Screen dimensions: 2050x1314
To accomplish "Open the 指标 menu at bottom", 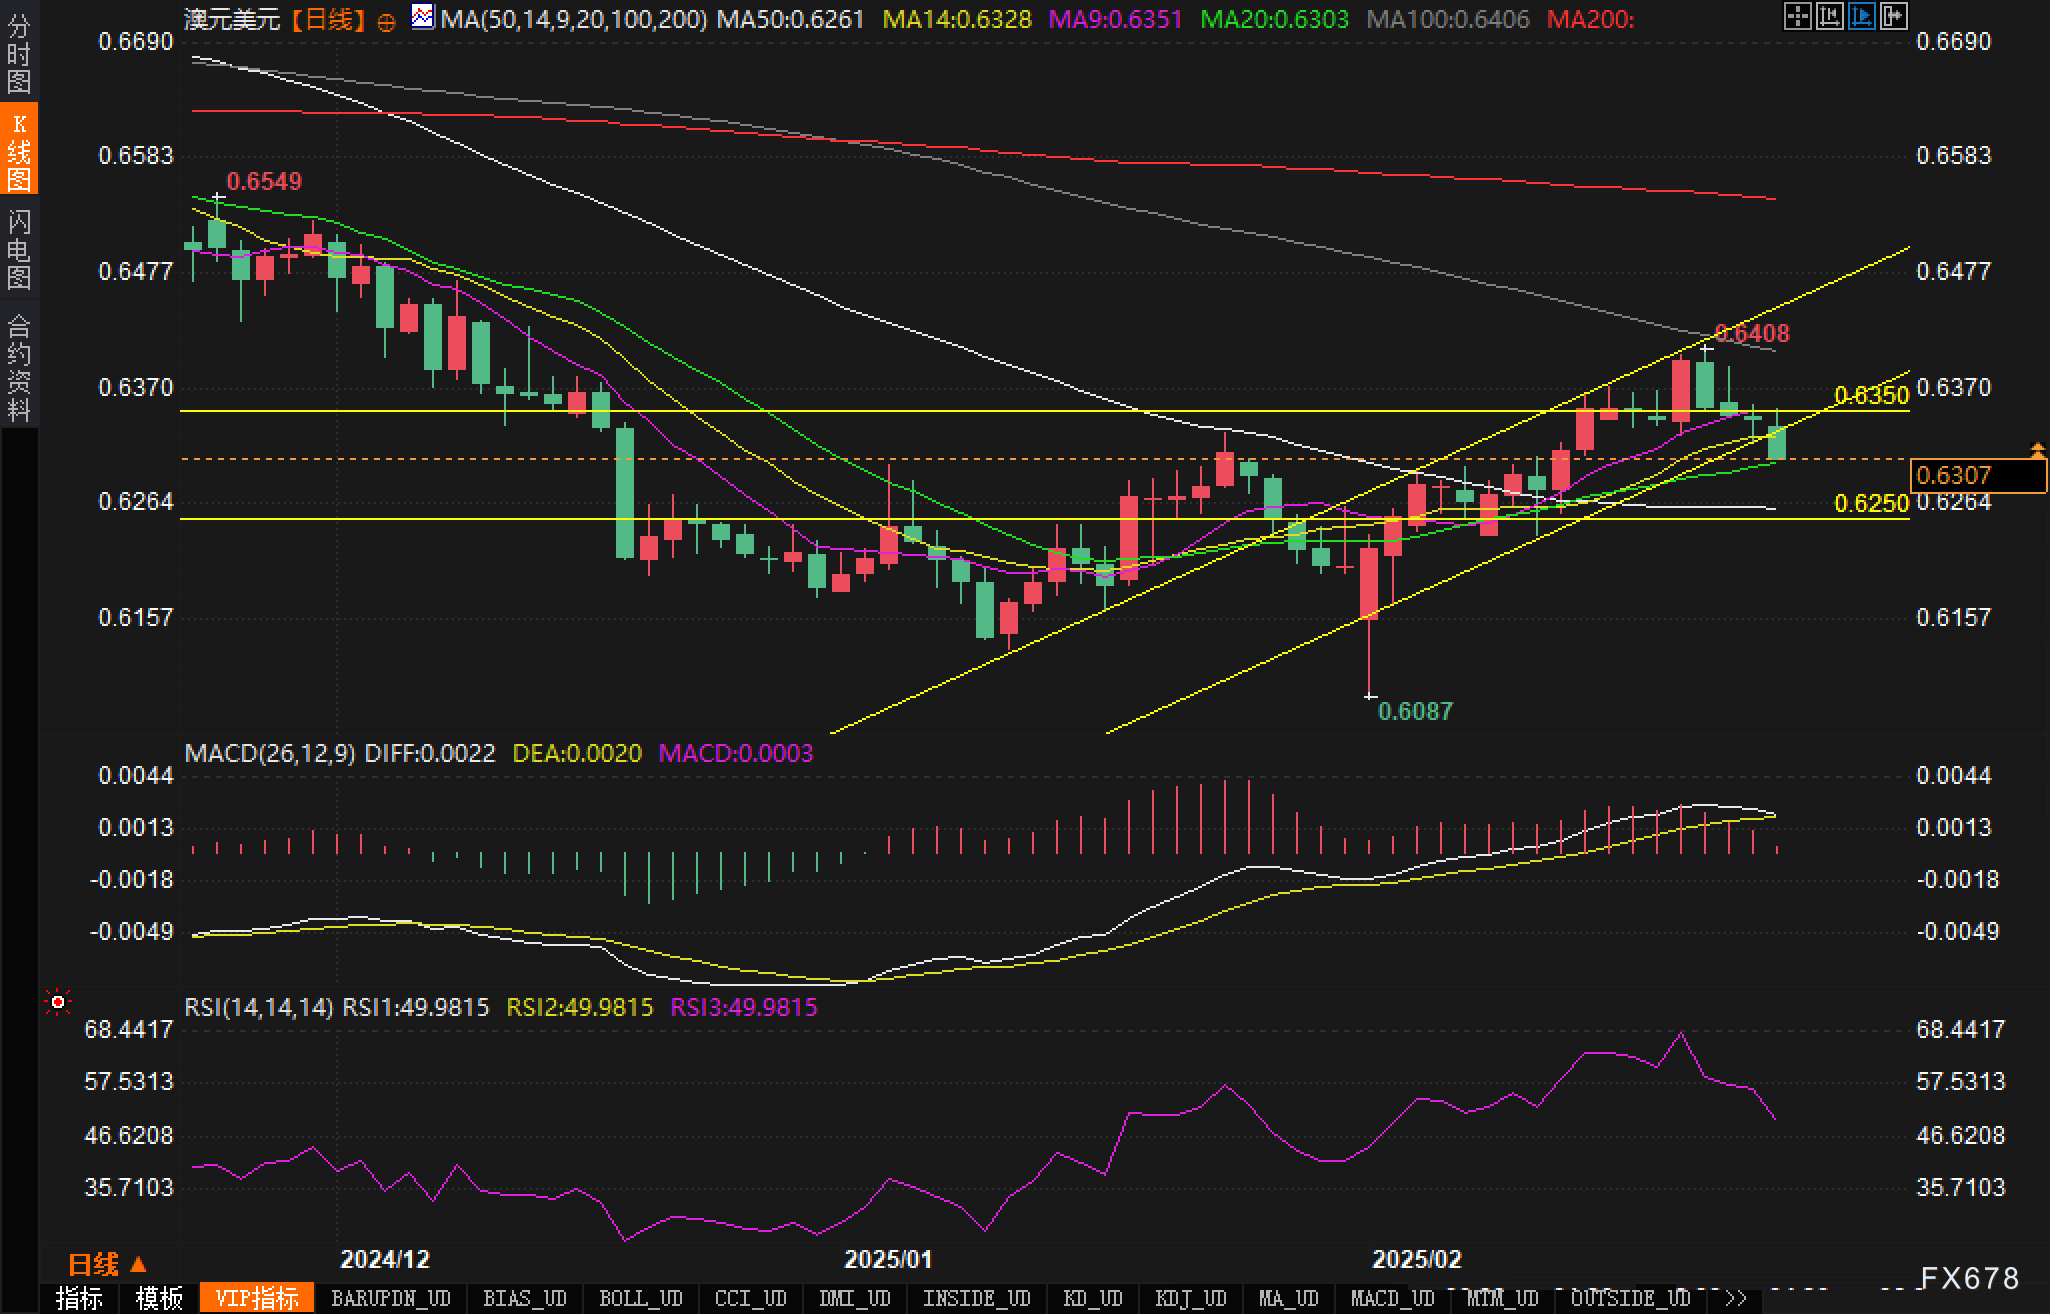I will (79, 1298).
